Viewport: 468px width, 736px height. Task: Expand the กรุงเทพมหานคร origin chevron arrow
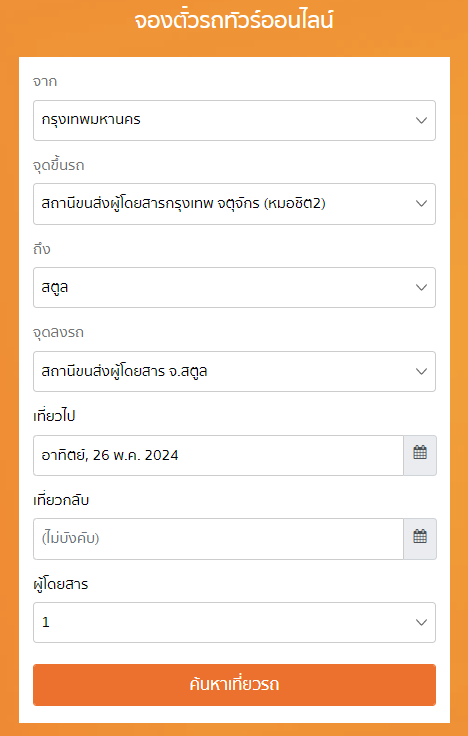click(x=421, y=120)
